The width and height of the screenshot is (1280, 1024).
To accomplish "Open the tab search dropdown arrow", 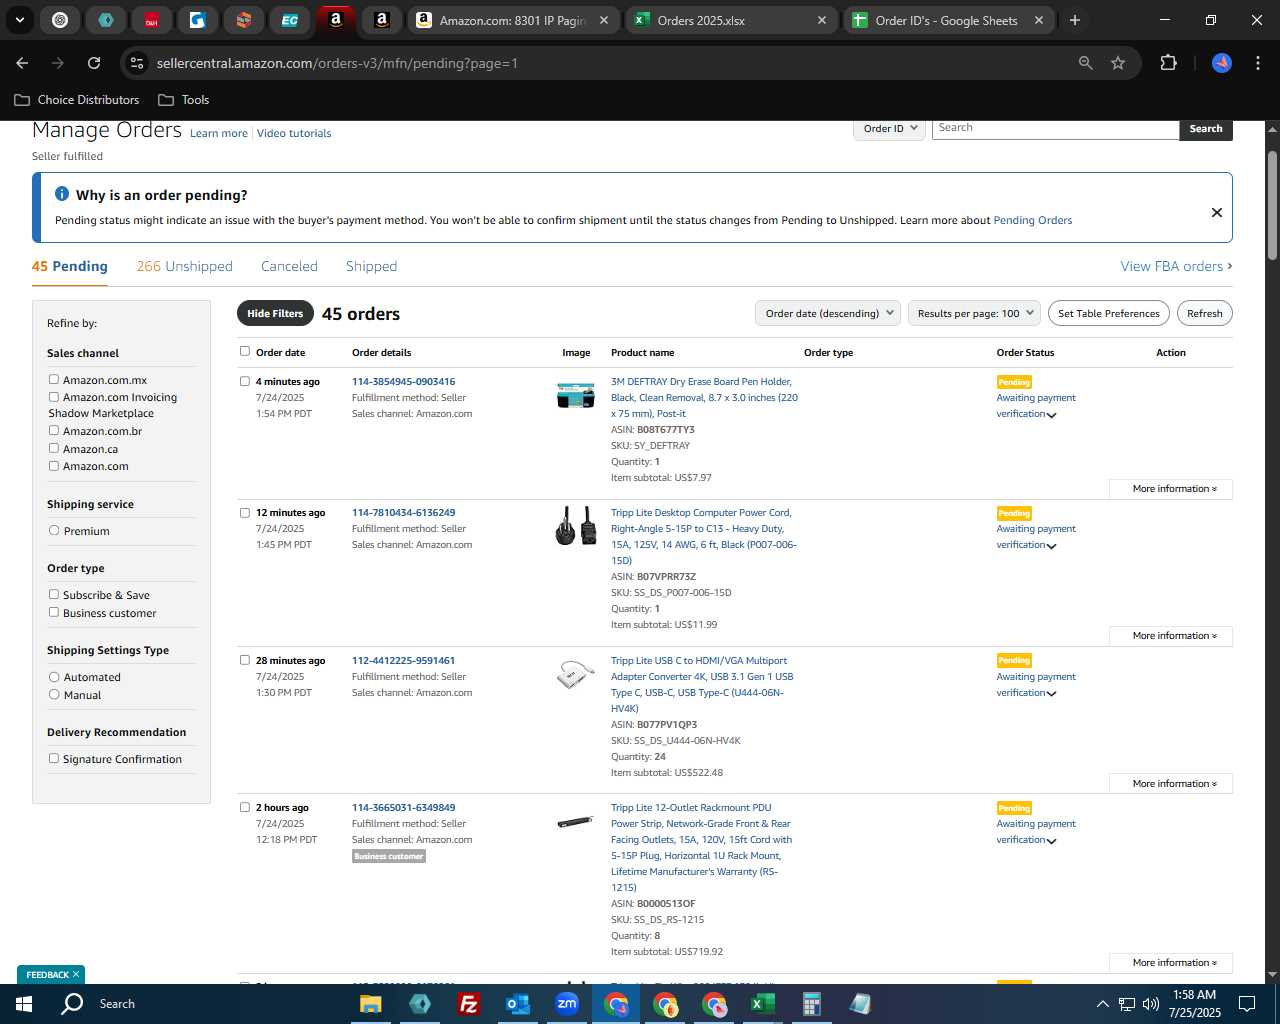I will 19,20.
